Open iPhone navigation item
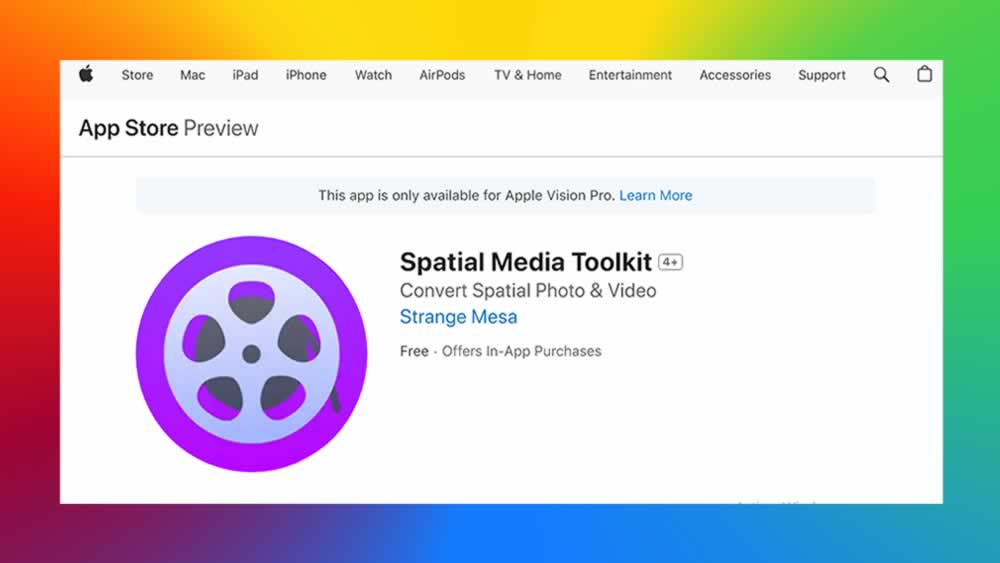1000x563 pixels. tap(306, 75)
